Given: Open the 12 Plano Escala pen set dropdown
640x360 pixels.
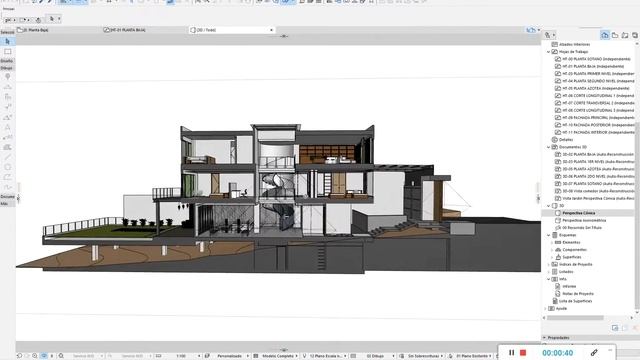Looking at the screenshot, I should pos(324,356).
